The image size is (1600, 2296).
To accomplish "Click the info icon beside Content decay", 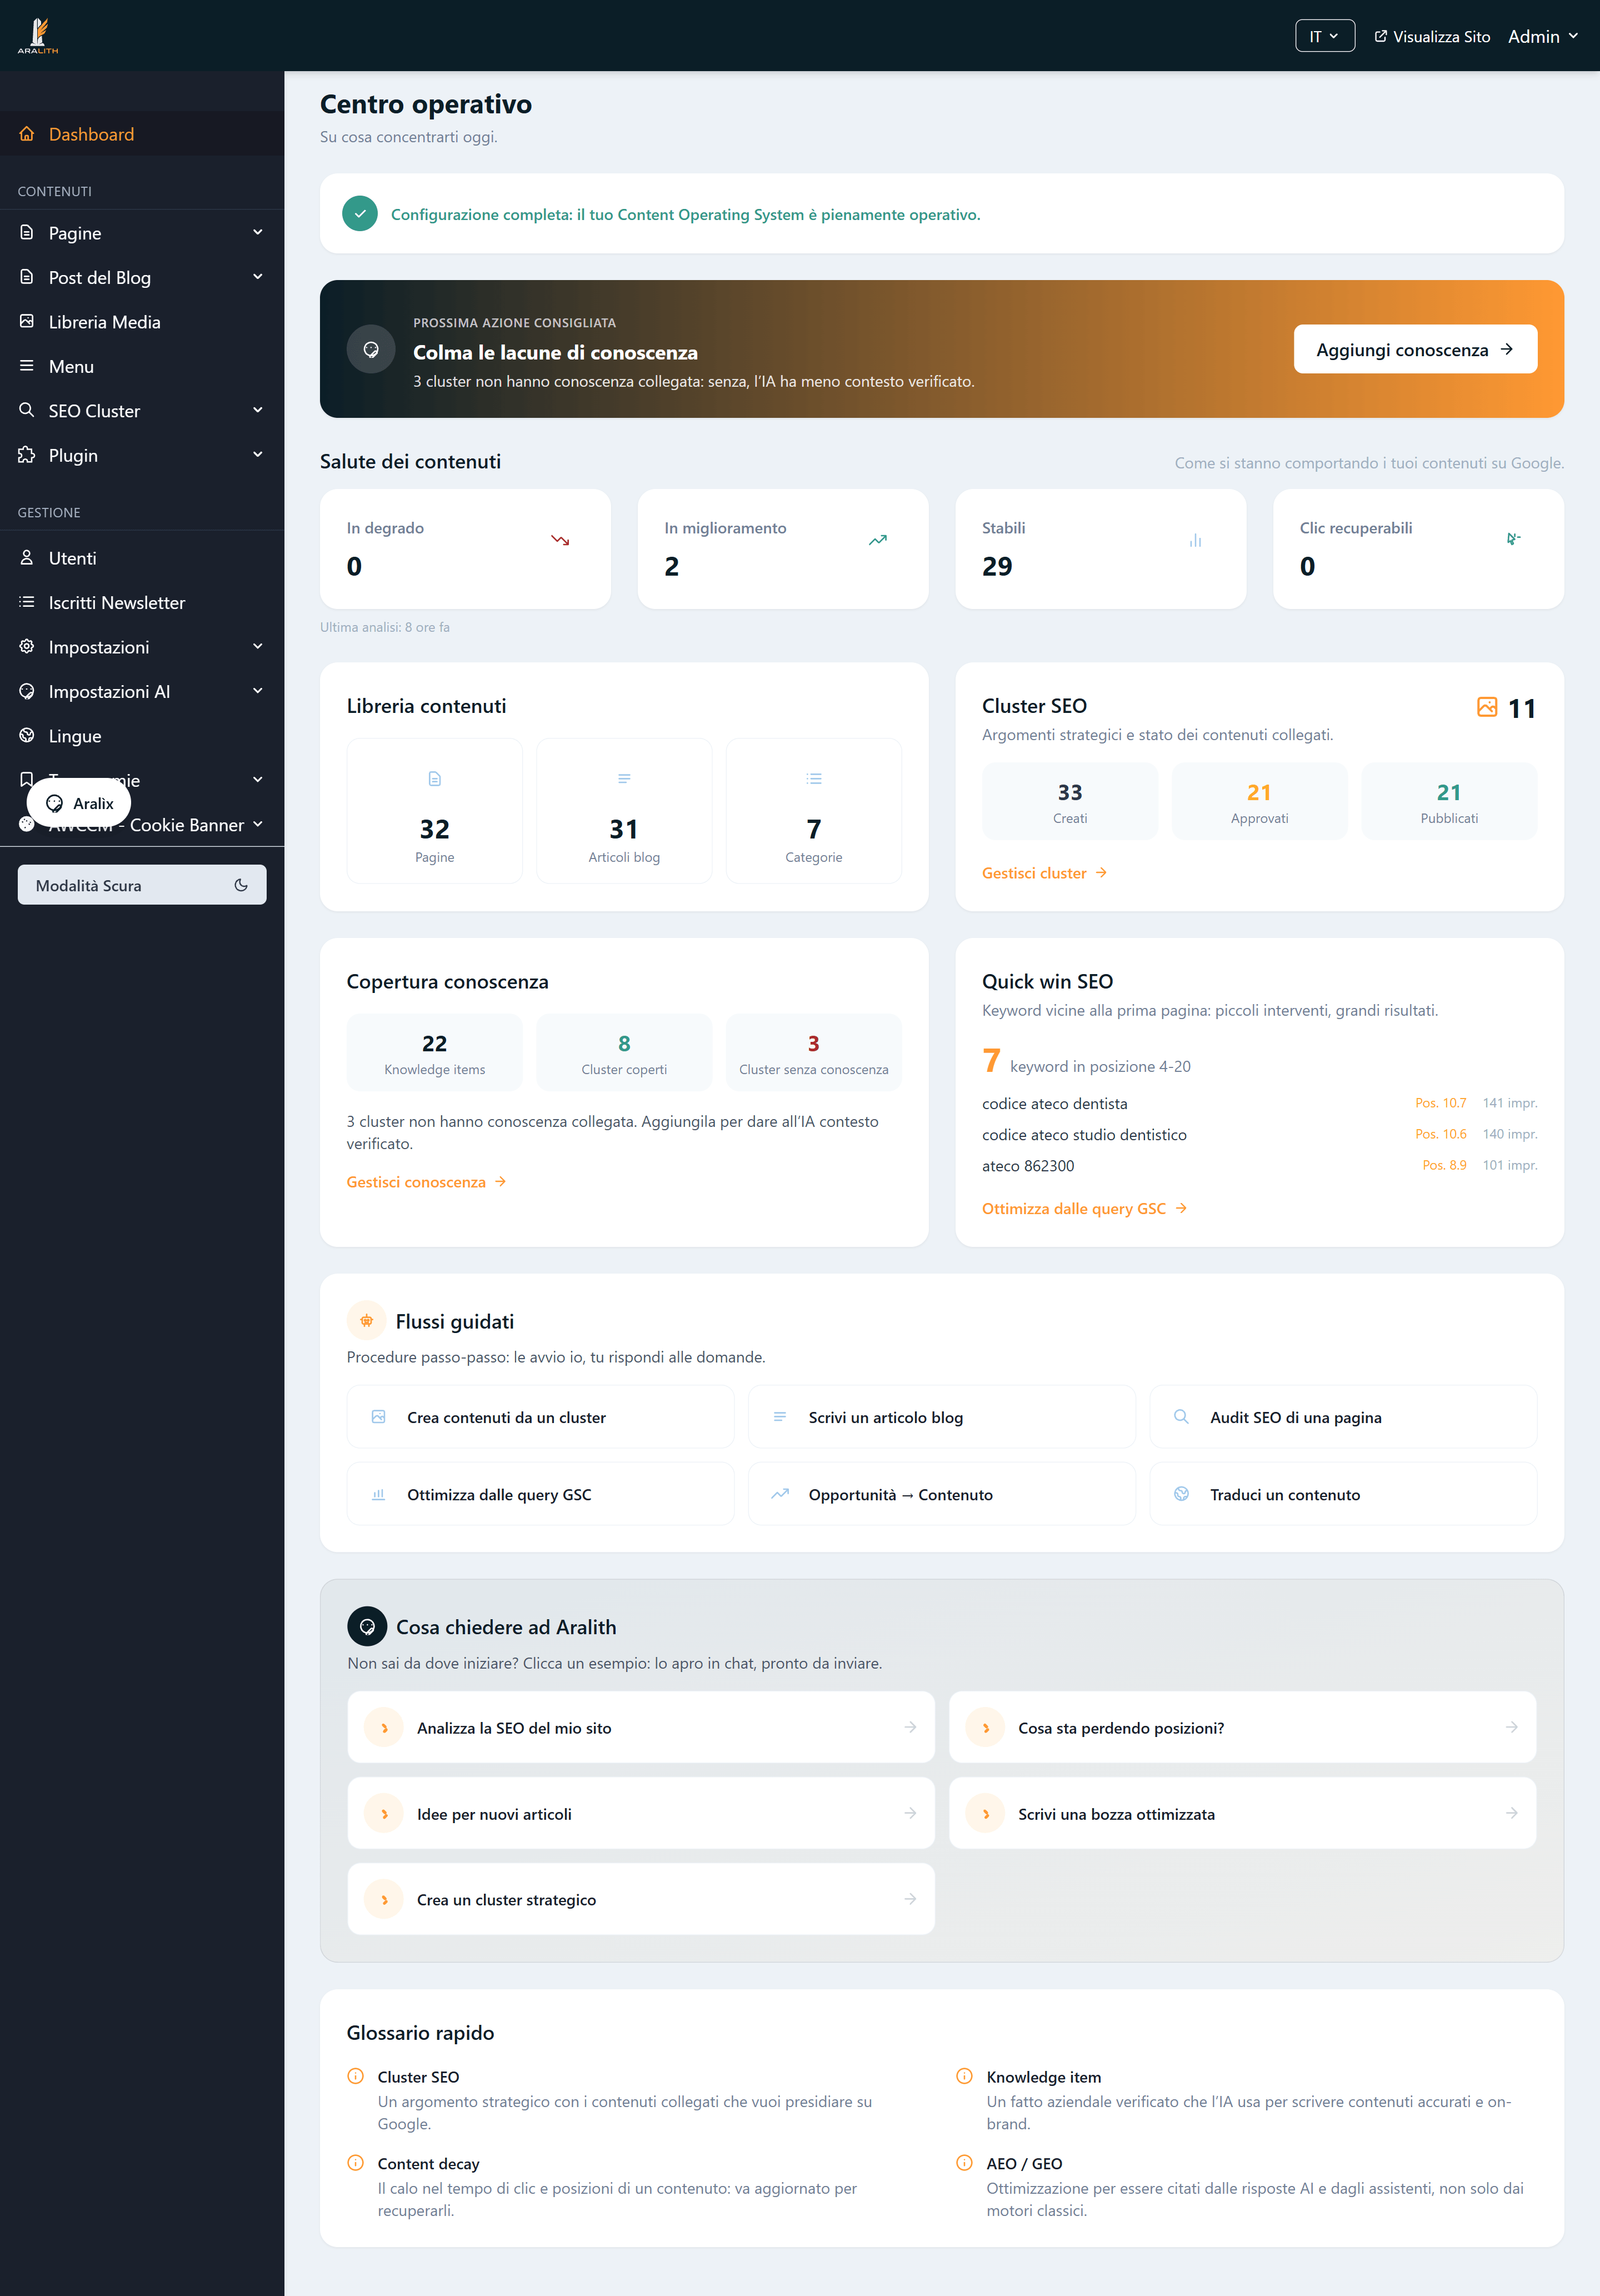I will click(x=355, y=2162).
